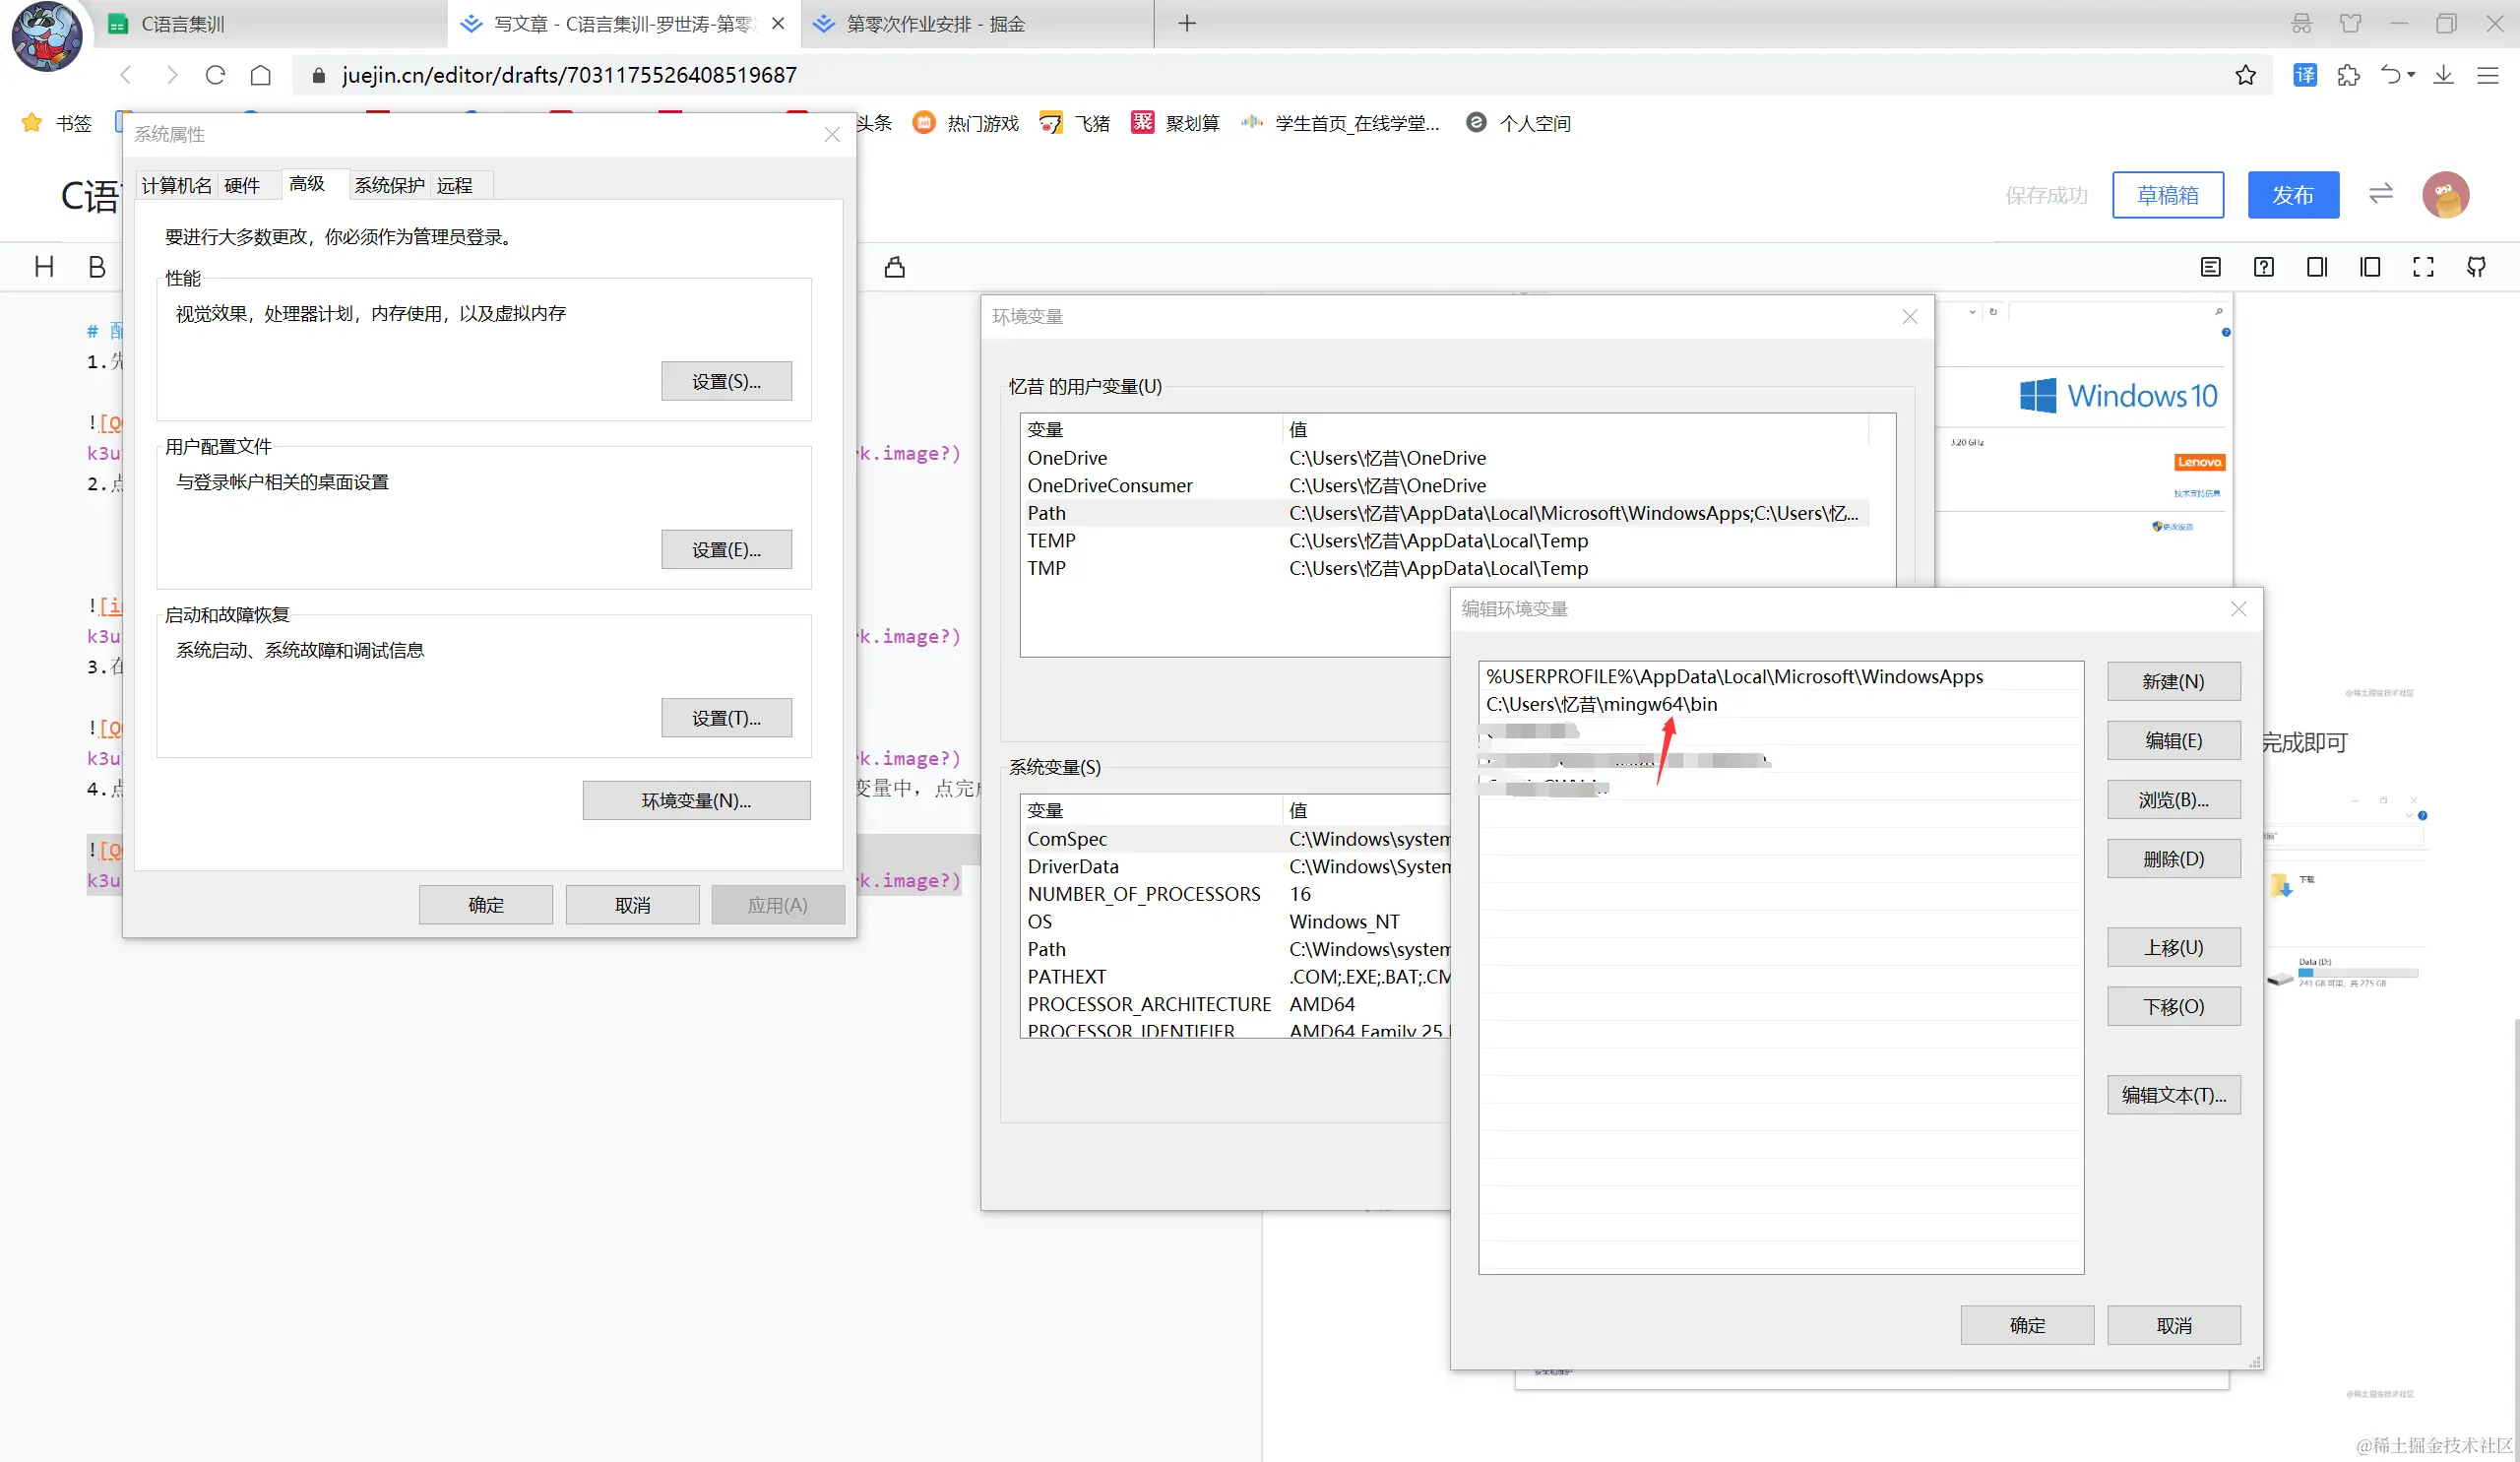
Task: Select the mingw64\bin path entry
Action: tap(1601, 704)
